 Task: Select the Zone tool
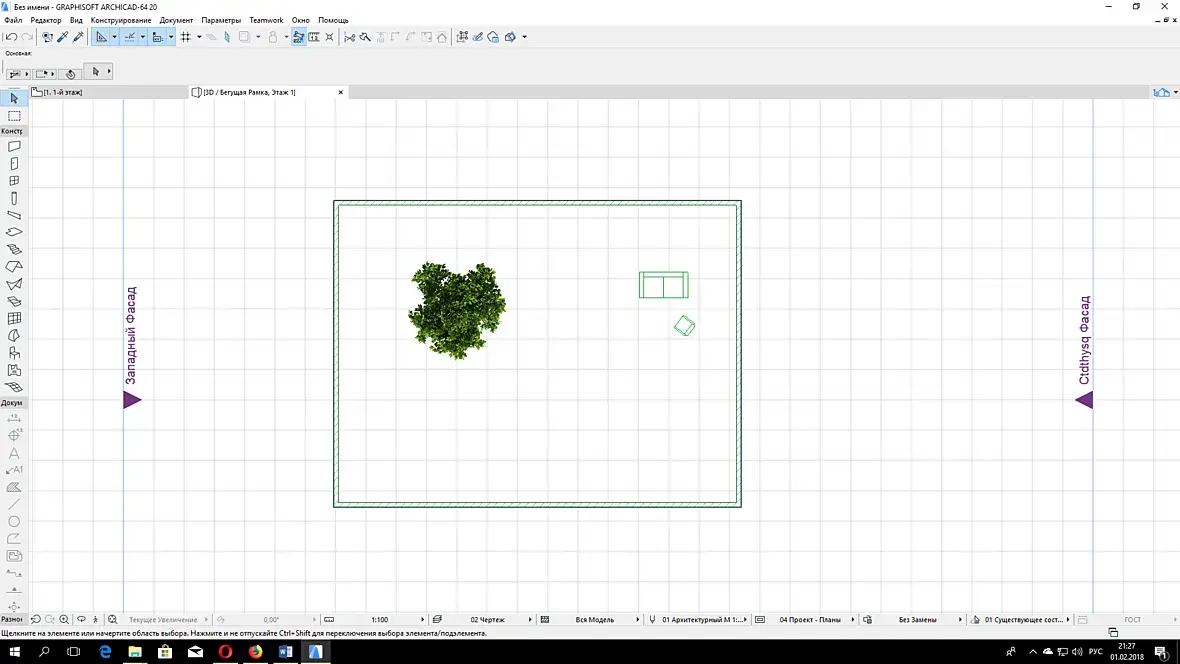point(14,370)
